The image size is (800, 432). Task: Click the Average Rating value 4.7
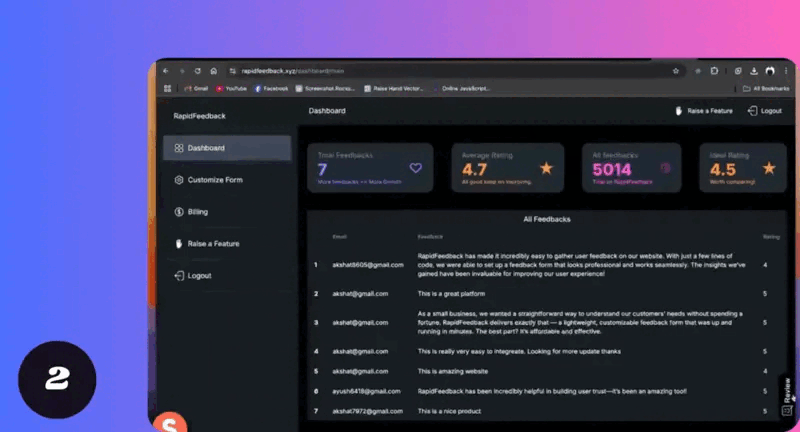(474, 169)
